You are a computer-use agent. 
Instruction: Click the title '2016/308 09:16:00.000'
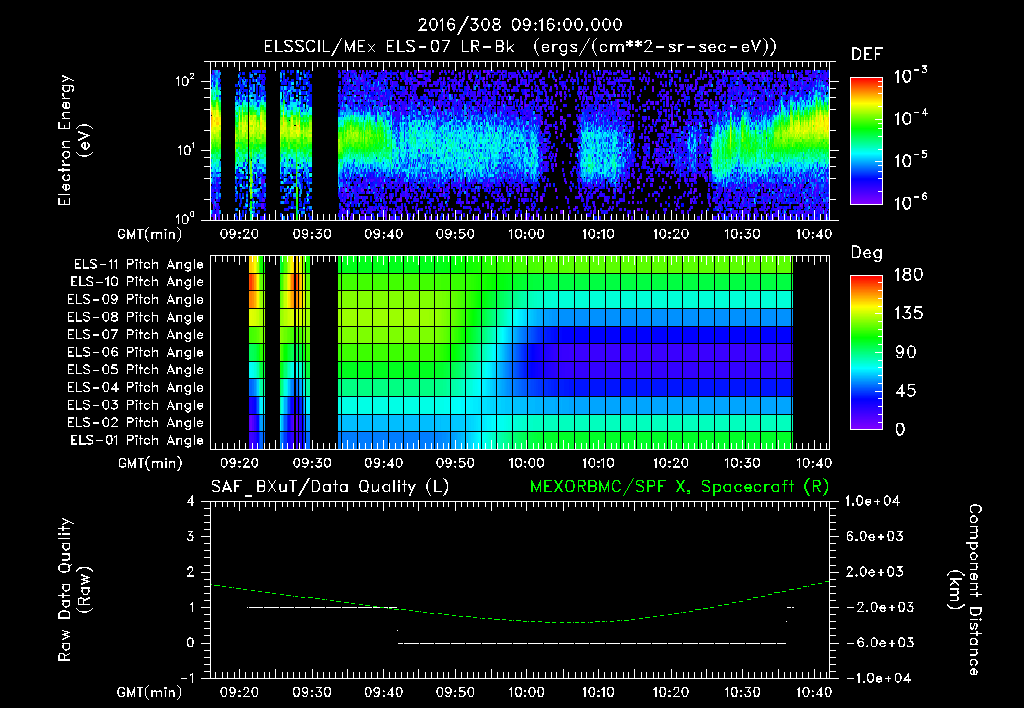coord(520,25)
